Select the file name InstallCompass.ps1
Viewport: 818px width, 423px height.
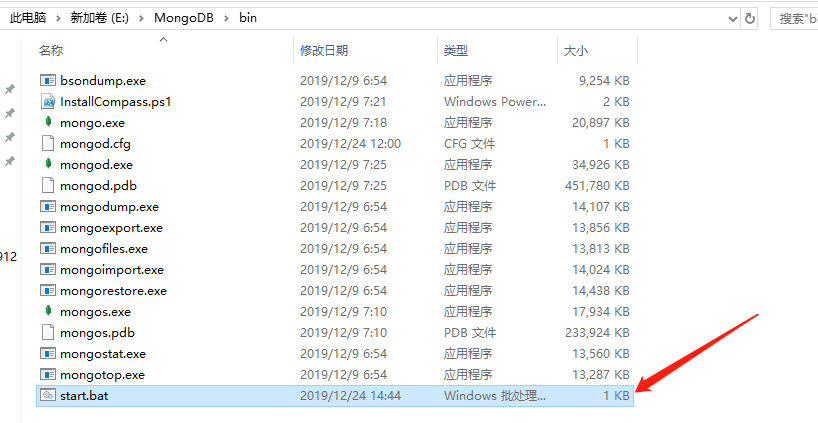click(115, 102)
